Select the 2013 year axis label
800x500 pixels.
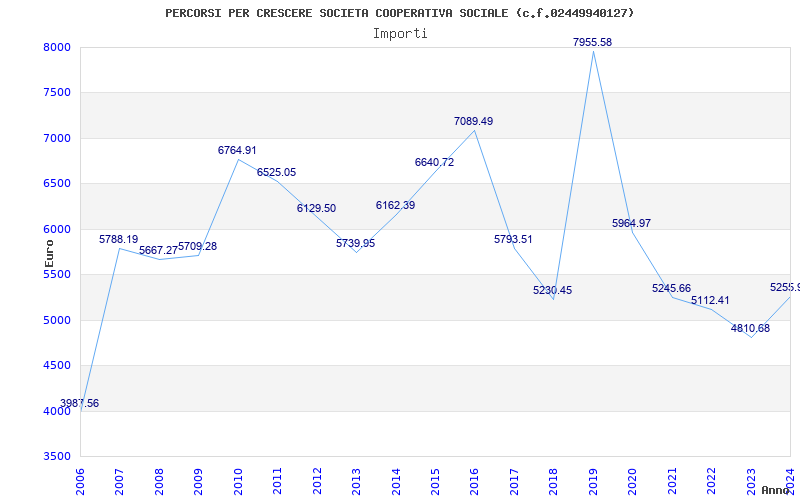356,482
